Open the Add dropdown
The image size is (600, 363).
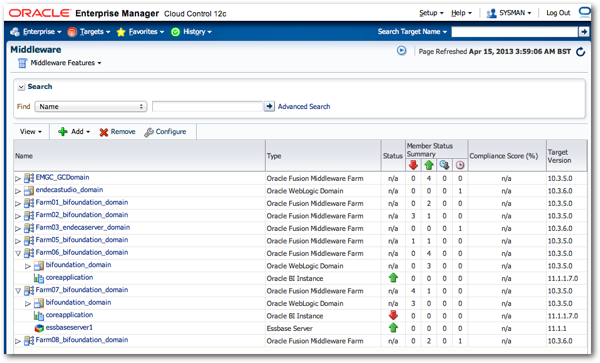pyautogui.click(x=74, y=132)
